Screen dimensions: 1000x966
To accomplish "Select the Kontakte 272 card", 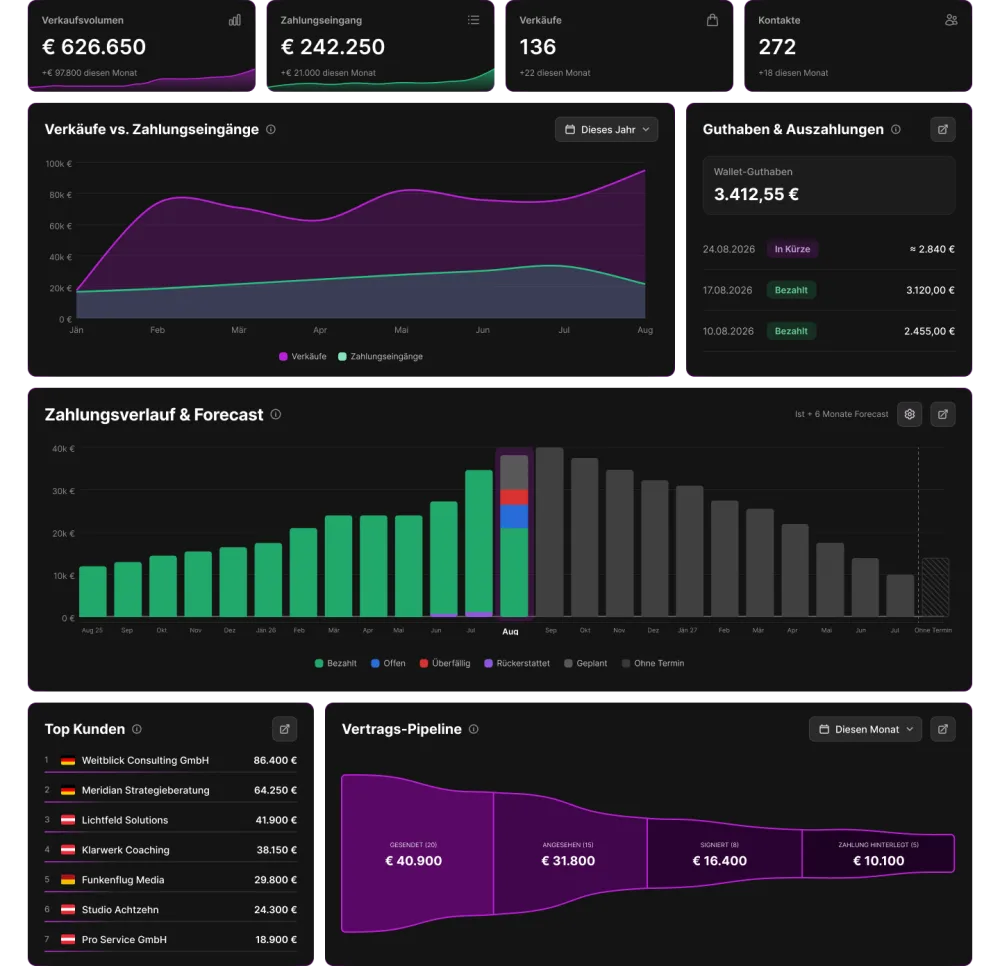I will coord(858,45).
